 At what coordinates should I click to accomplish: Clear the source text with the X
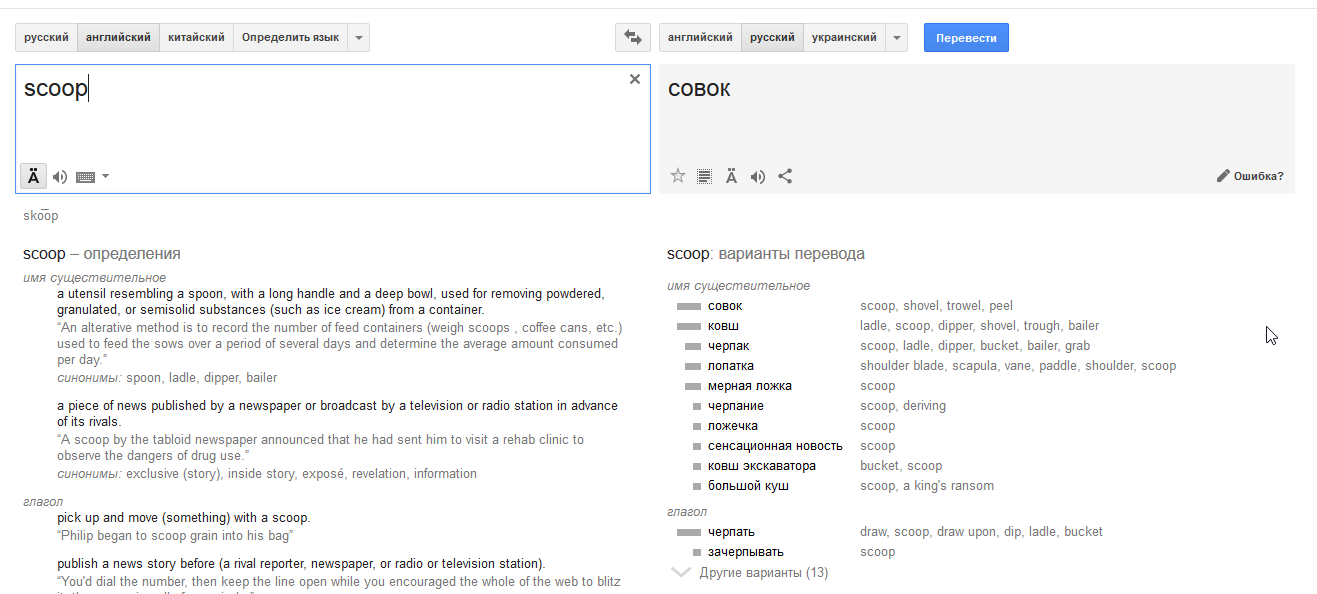pyautogui.click(x=635, y=79)
